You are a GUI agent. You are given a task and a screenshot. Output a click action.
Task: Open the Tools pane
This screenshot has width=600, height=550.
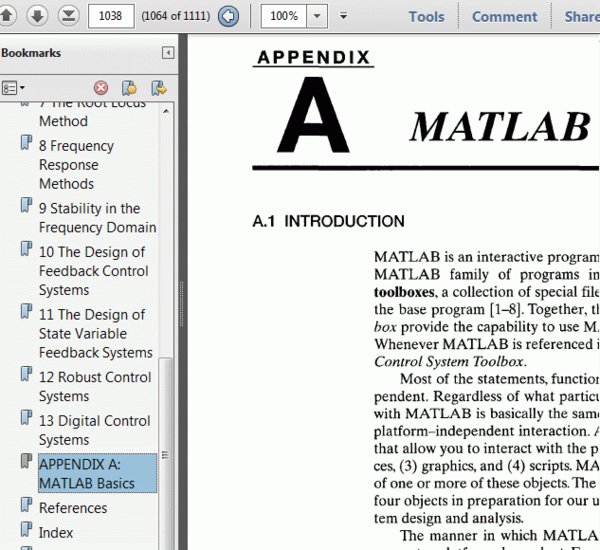coord(427,16)
